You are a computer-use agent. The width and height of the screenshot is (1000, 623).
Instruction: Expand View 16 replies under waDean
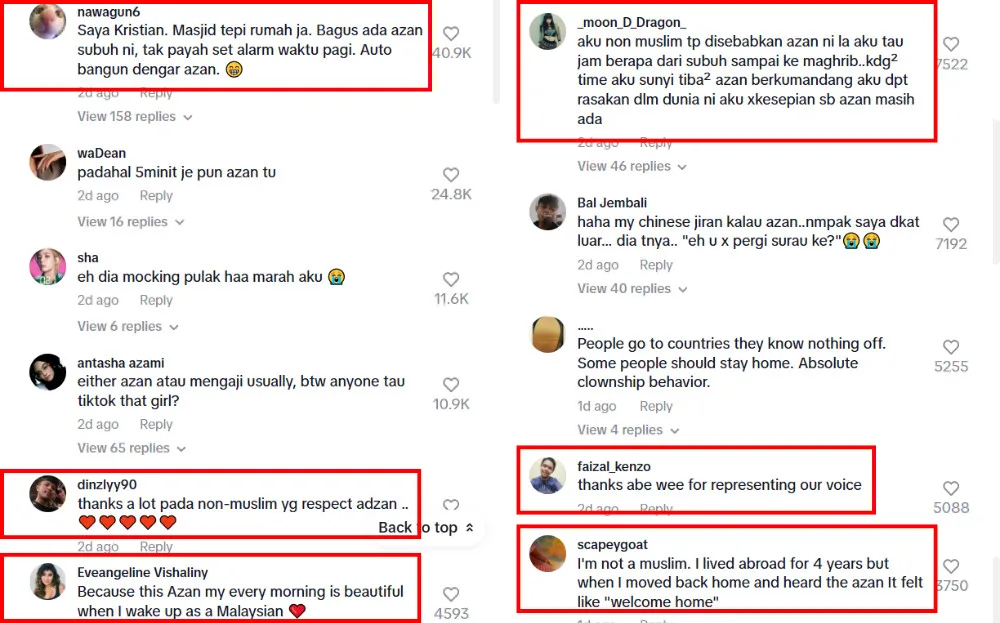[x=131, y=222]
